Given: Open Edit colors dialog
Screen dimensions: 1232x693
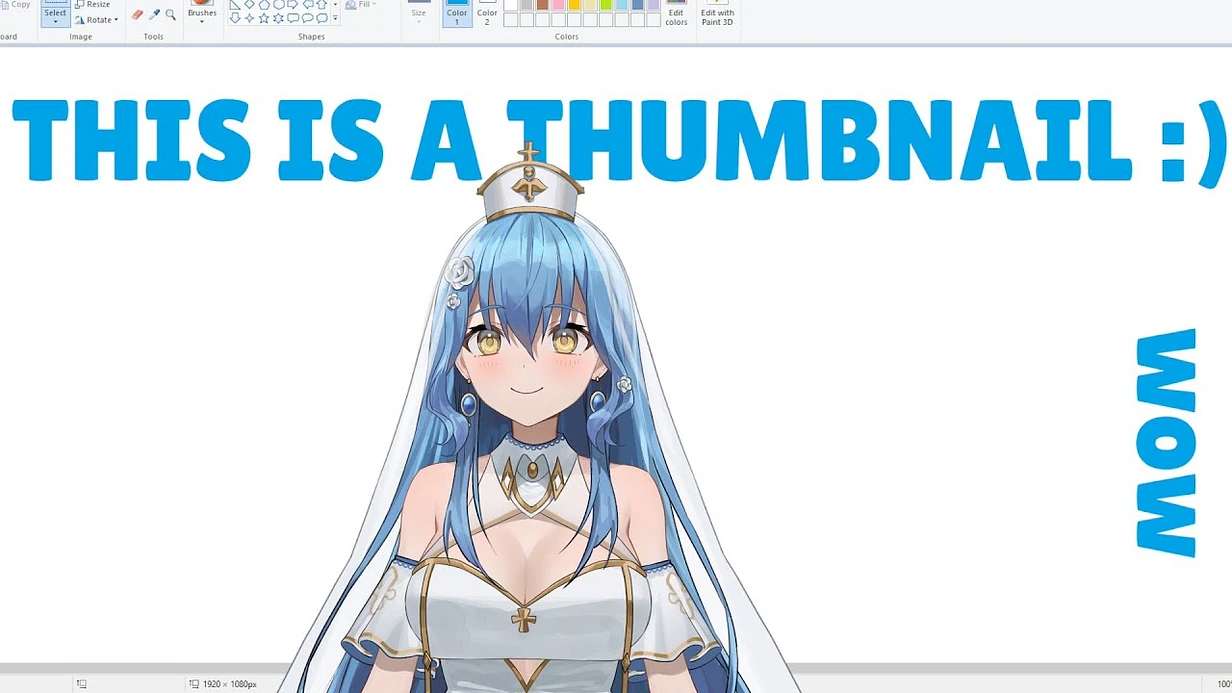Looking at the screenshot, I should tap(676, 13).
